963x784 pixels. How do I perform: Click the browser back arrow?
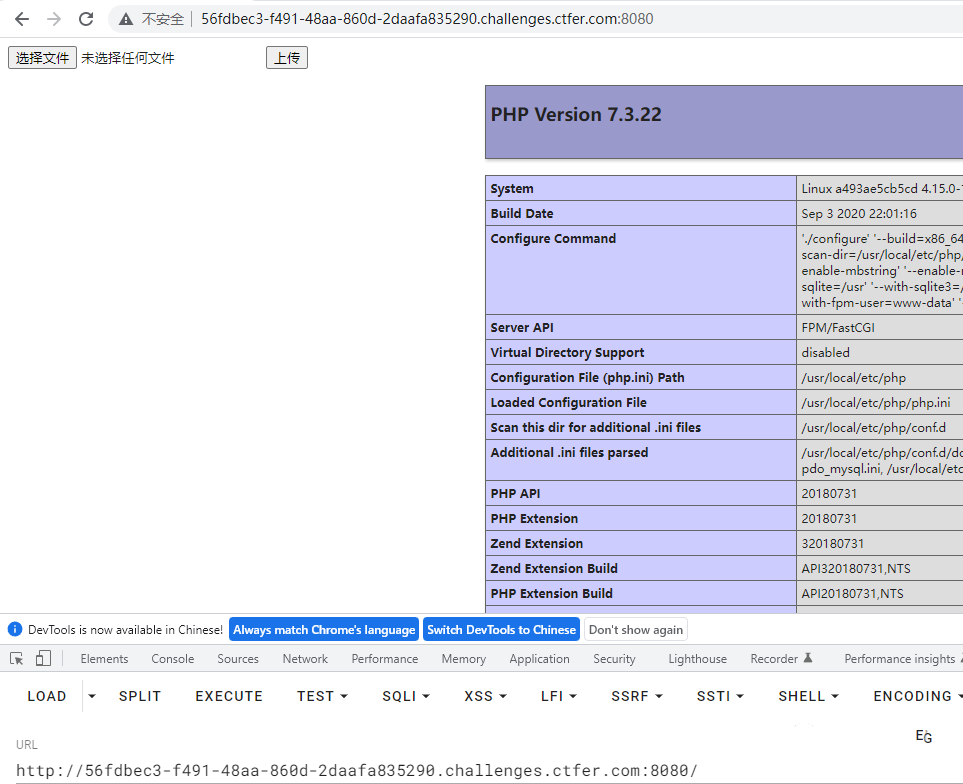tap(22, 19)
